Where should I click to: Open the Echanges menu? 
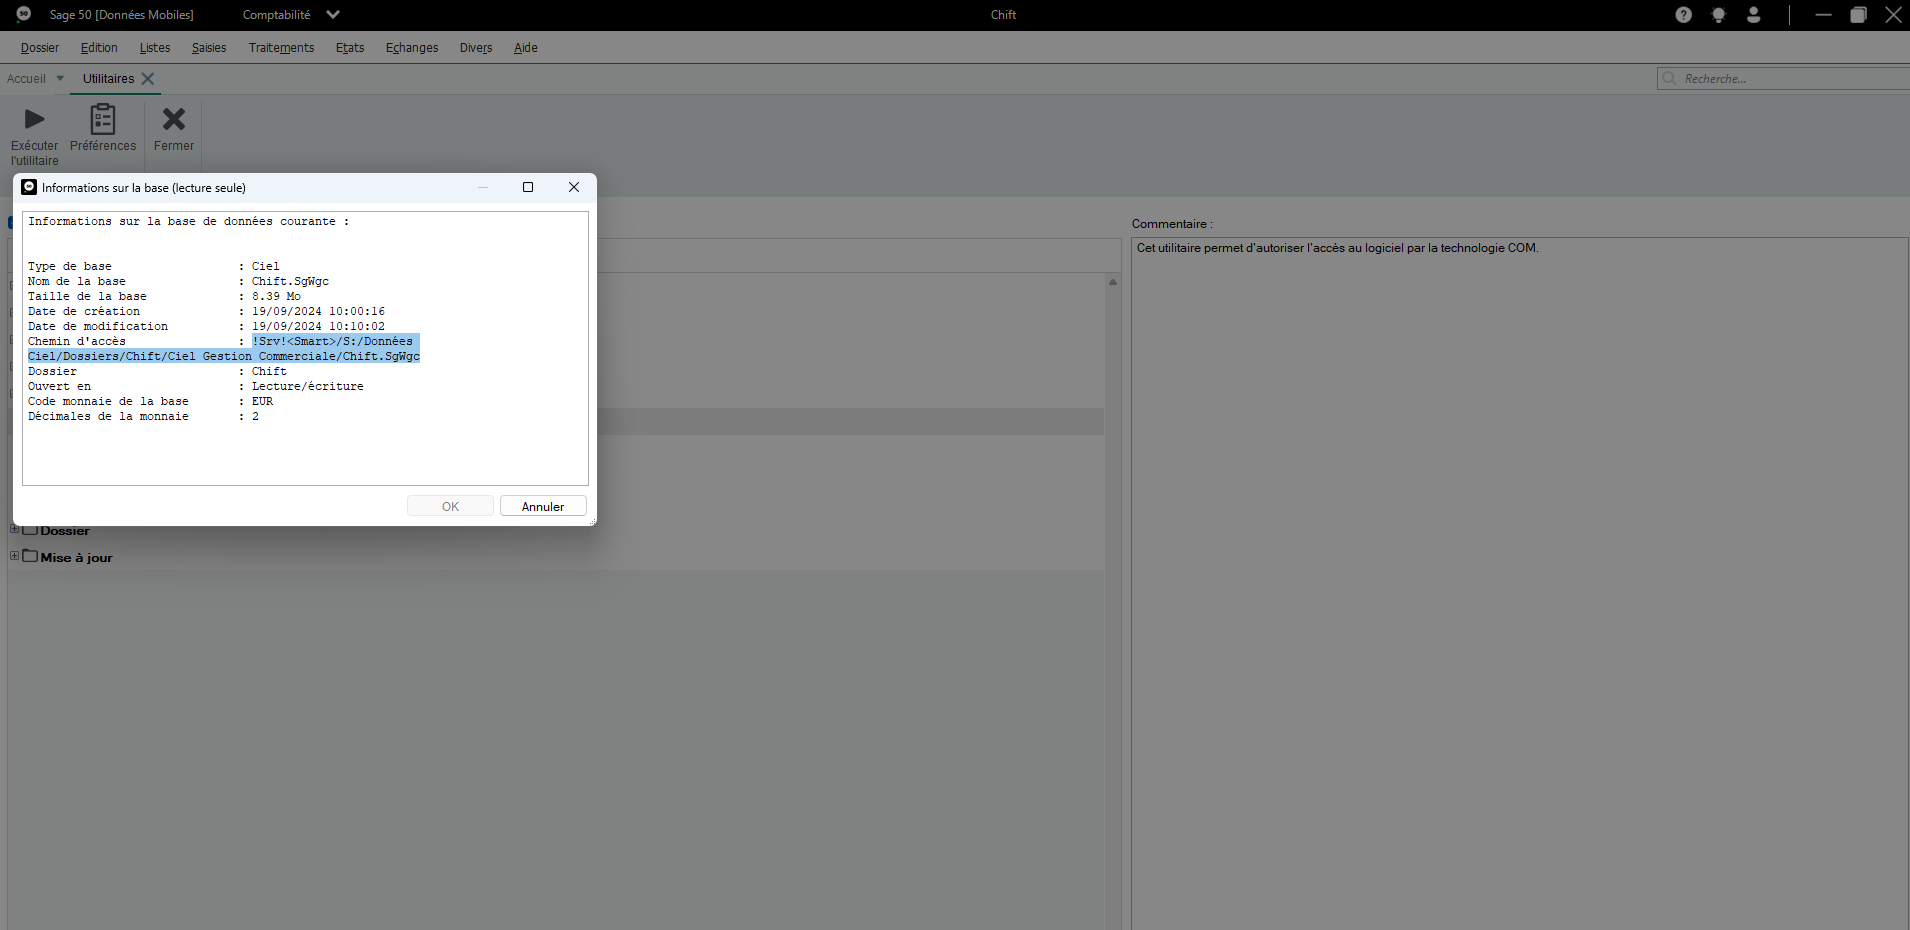point(412,48)
